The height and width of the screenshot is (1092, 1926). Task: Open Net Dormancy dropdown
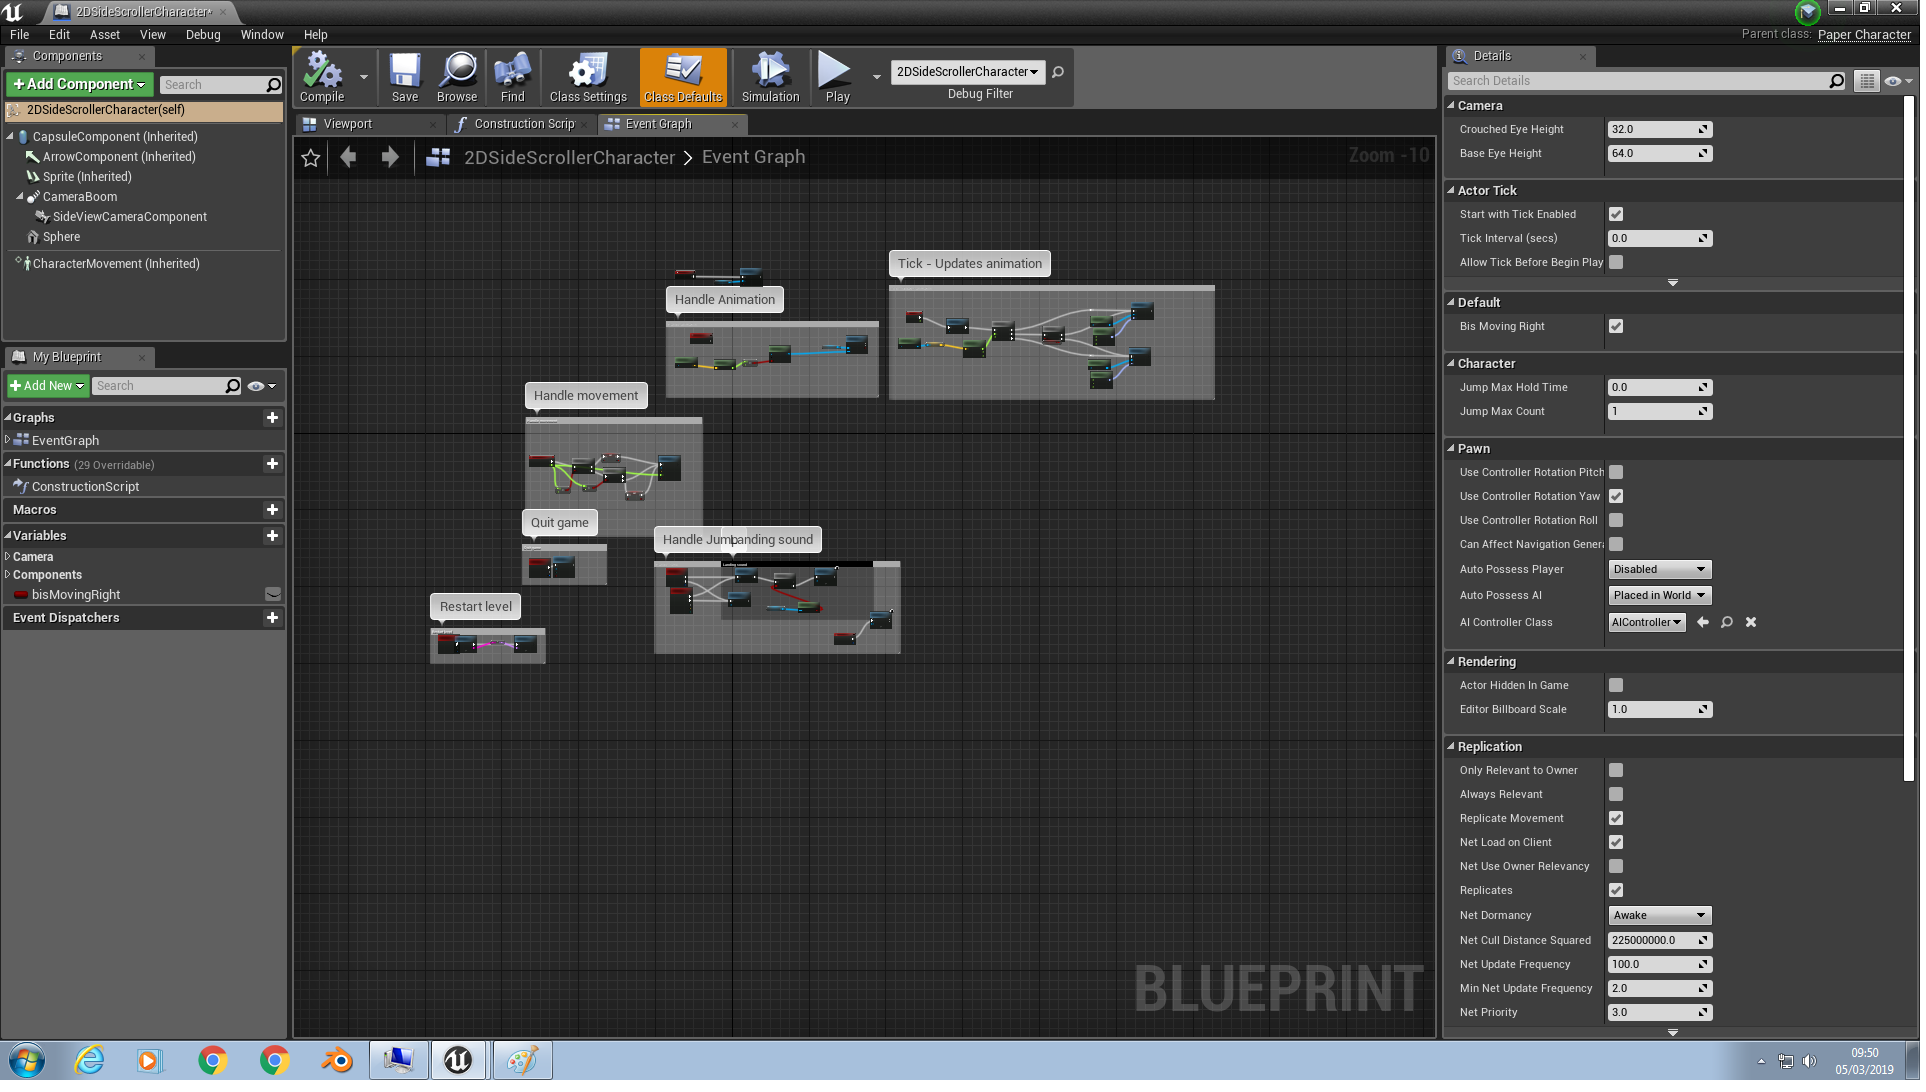1660,916
